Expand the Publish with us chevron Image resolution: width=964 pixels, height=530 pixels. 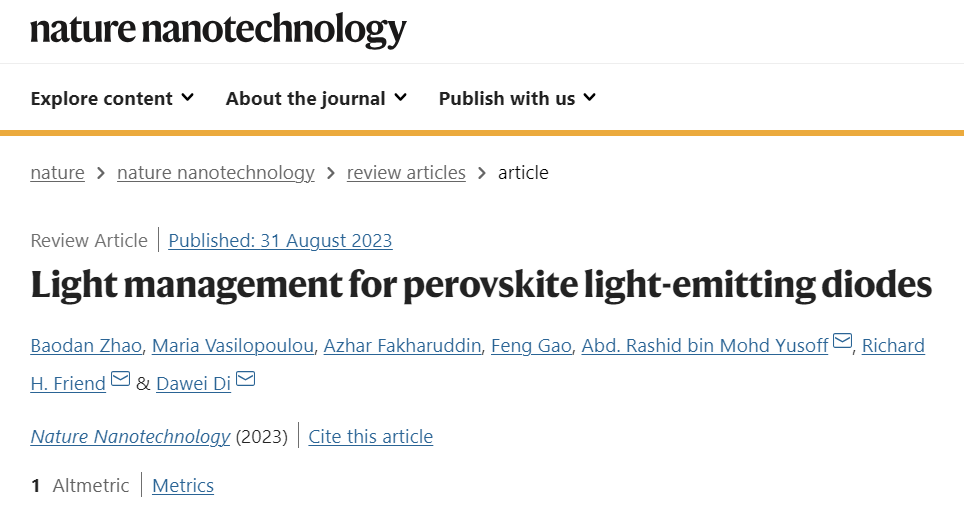(590, 98)
